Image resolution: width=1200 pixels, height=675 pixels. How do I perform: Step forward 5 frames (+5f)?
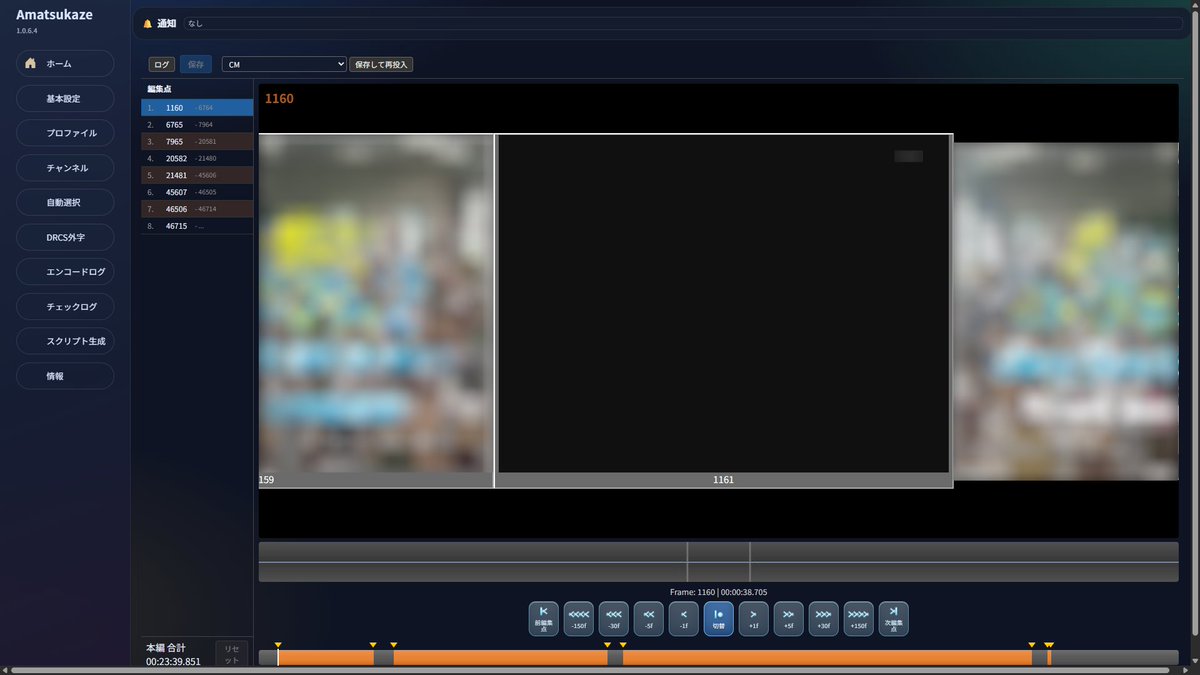[x=788, y=619]
